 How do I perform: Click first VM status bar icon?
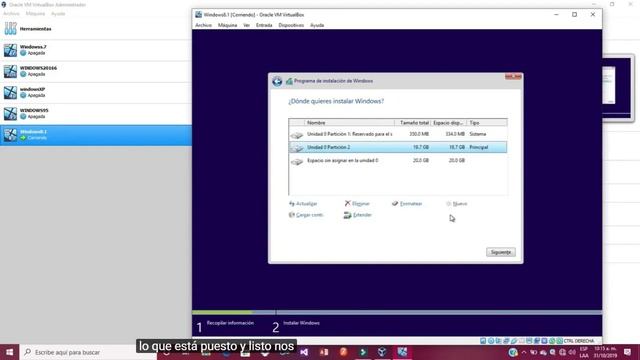click(483, 341)
